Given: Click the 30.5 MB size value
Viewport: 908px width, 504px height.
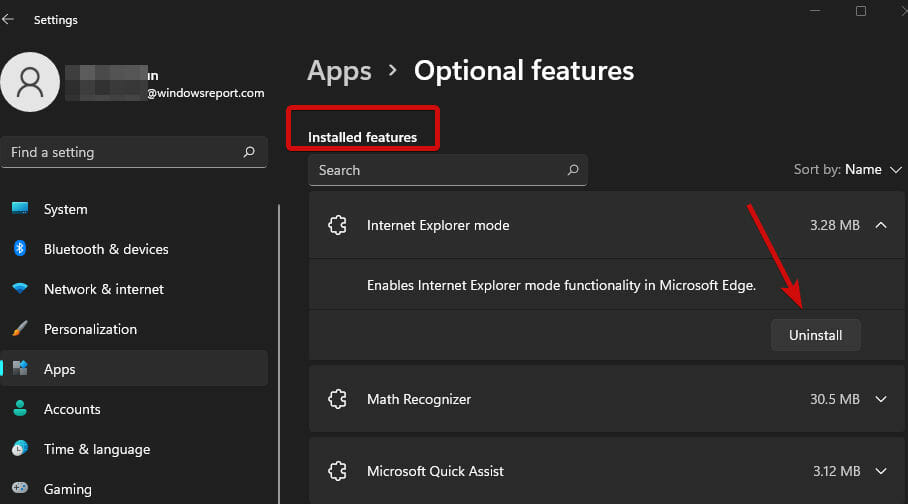Looking at the screenshot, I should coord(834,399).
